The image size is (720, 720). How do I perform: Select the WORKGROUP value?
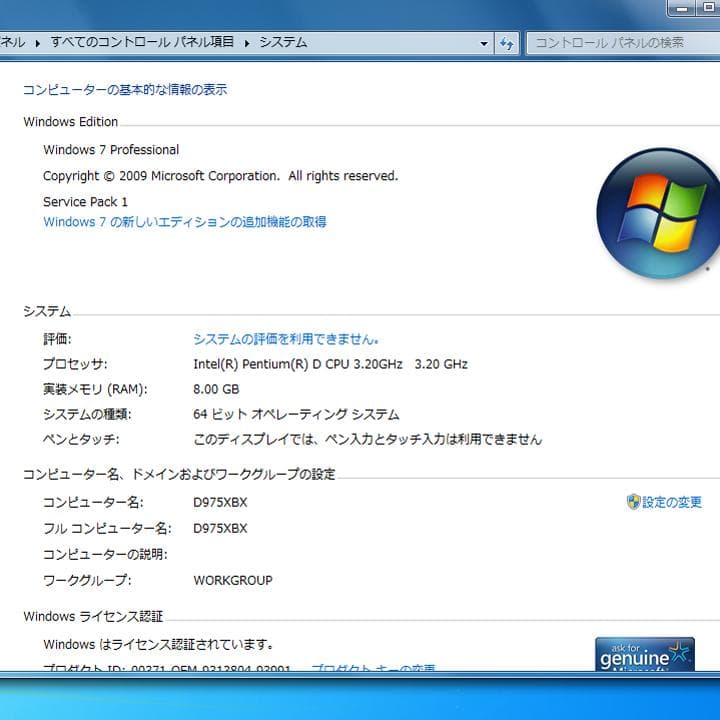(x=233, y=580)
